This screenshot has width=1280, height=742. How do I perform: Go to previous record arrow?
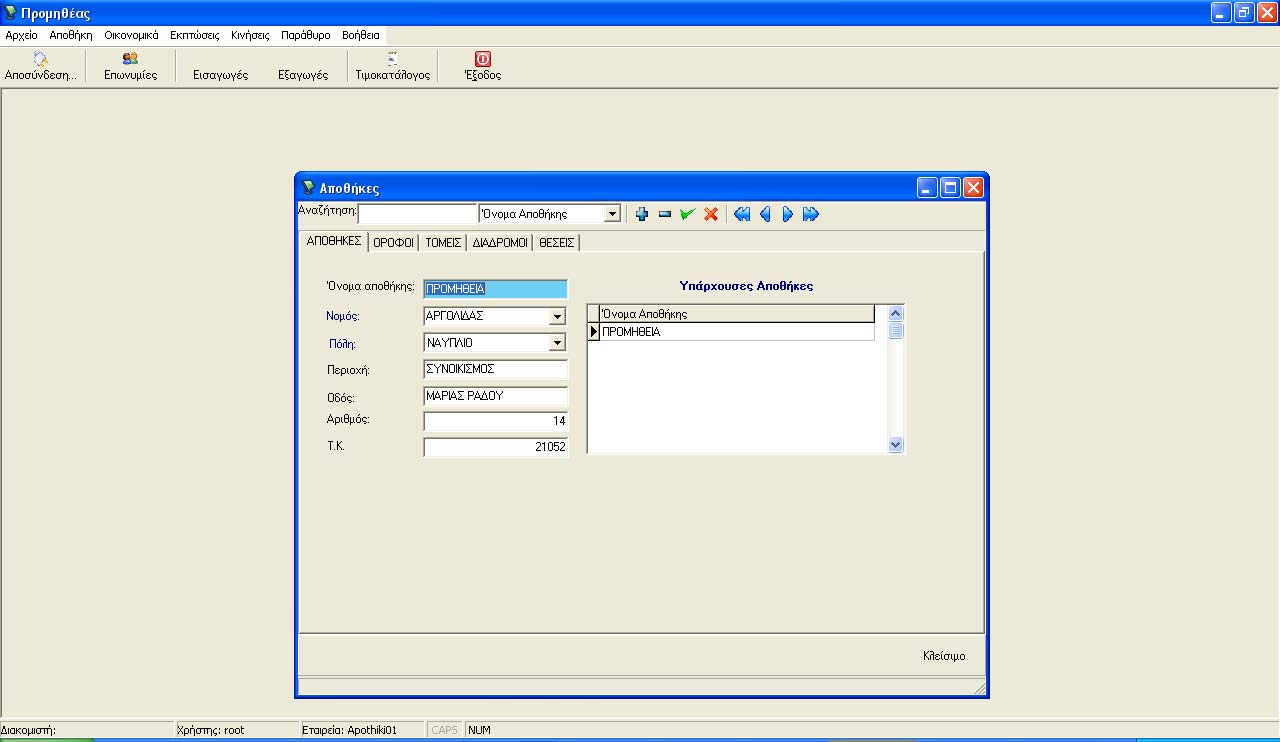765,214
